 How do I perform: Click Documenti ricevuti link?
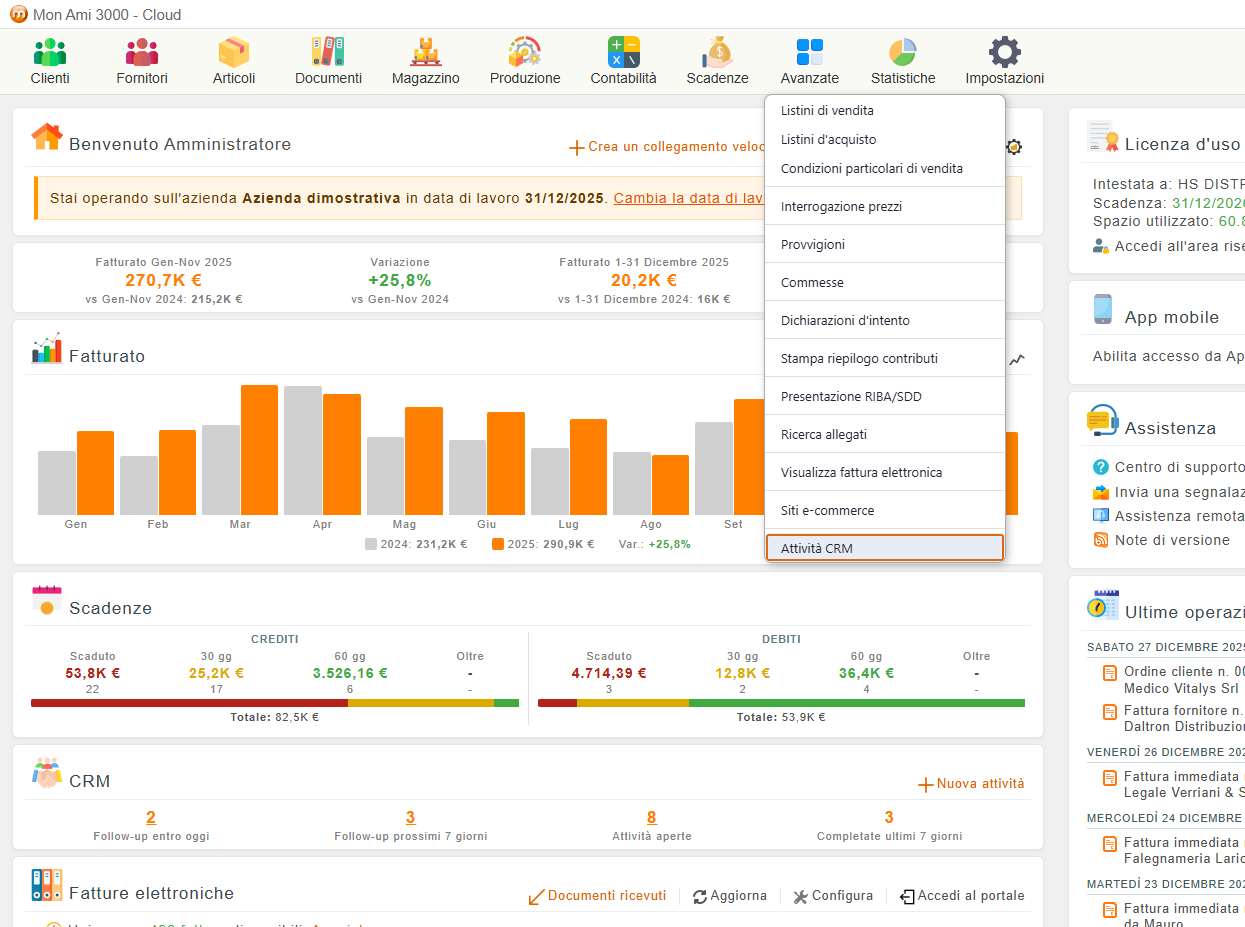(597, 896)
